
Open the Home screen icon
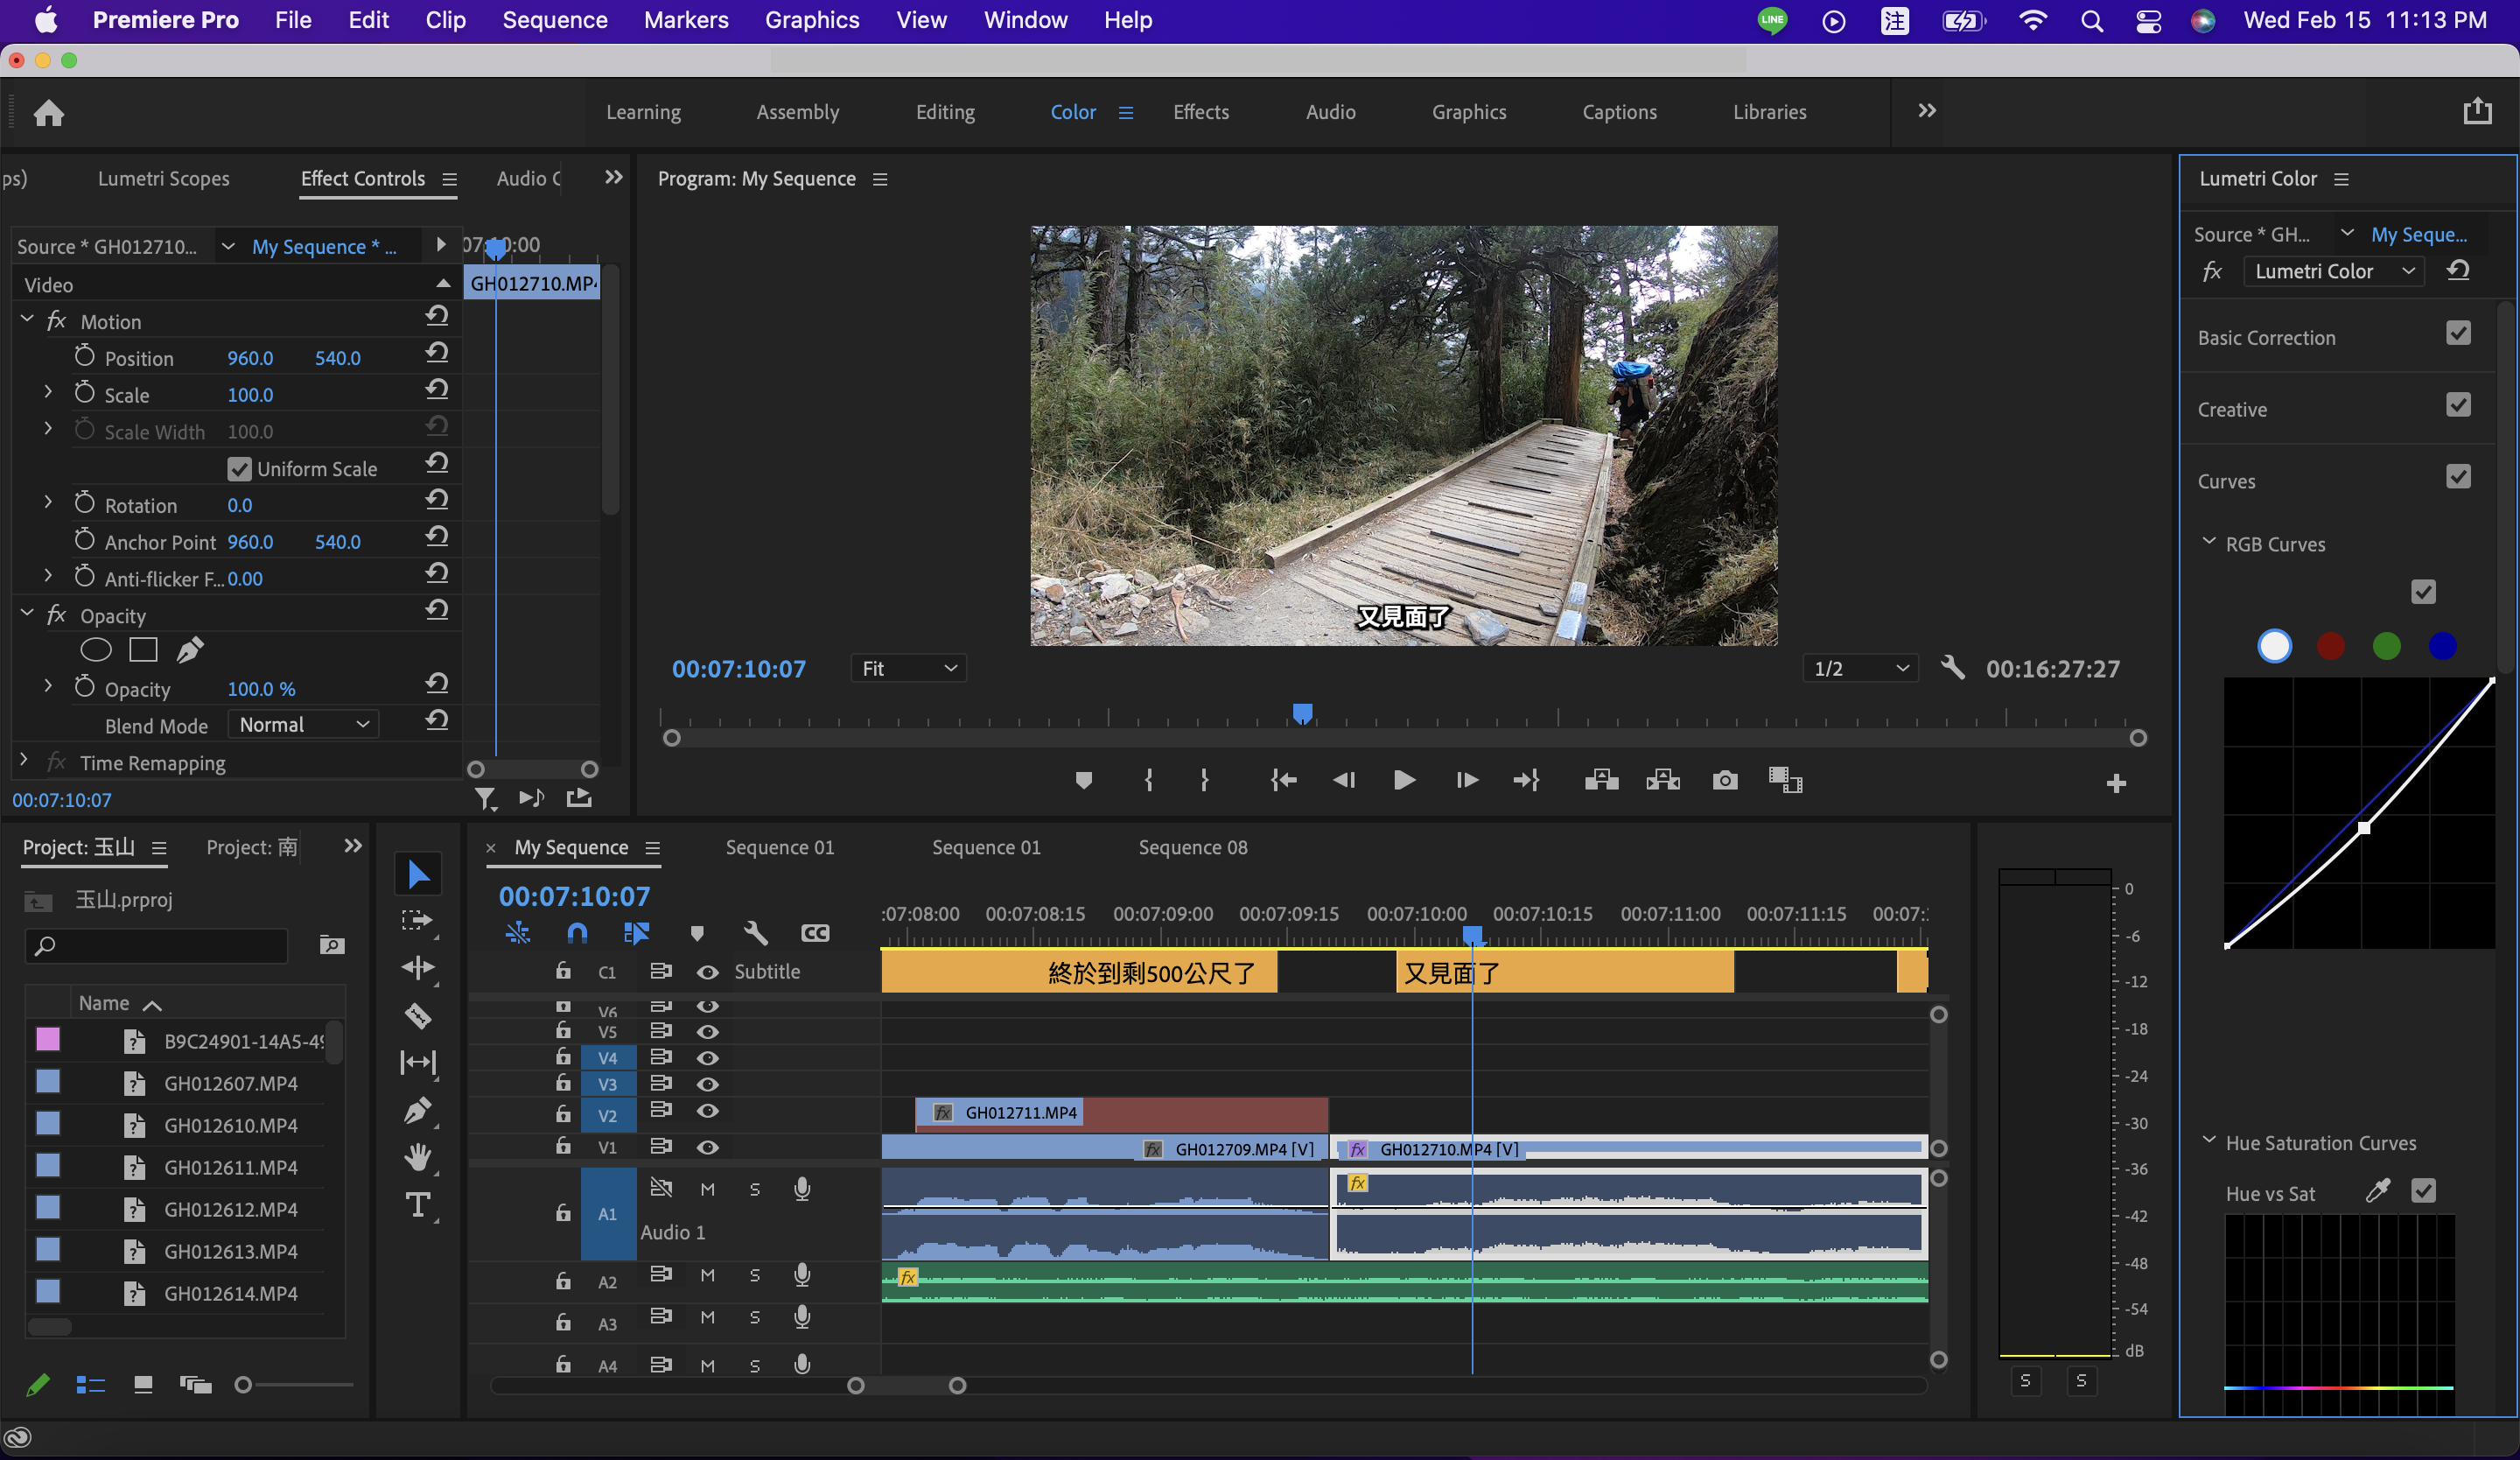(x=48, y=113)
